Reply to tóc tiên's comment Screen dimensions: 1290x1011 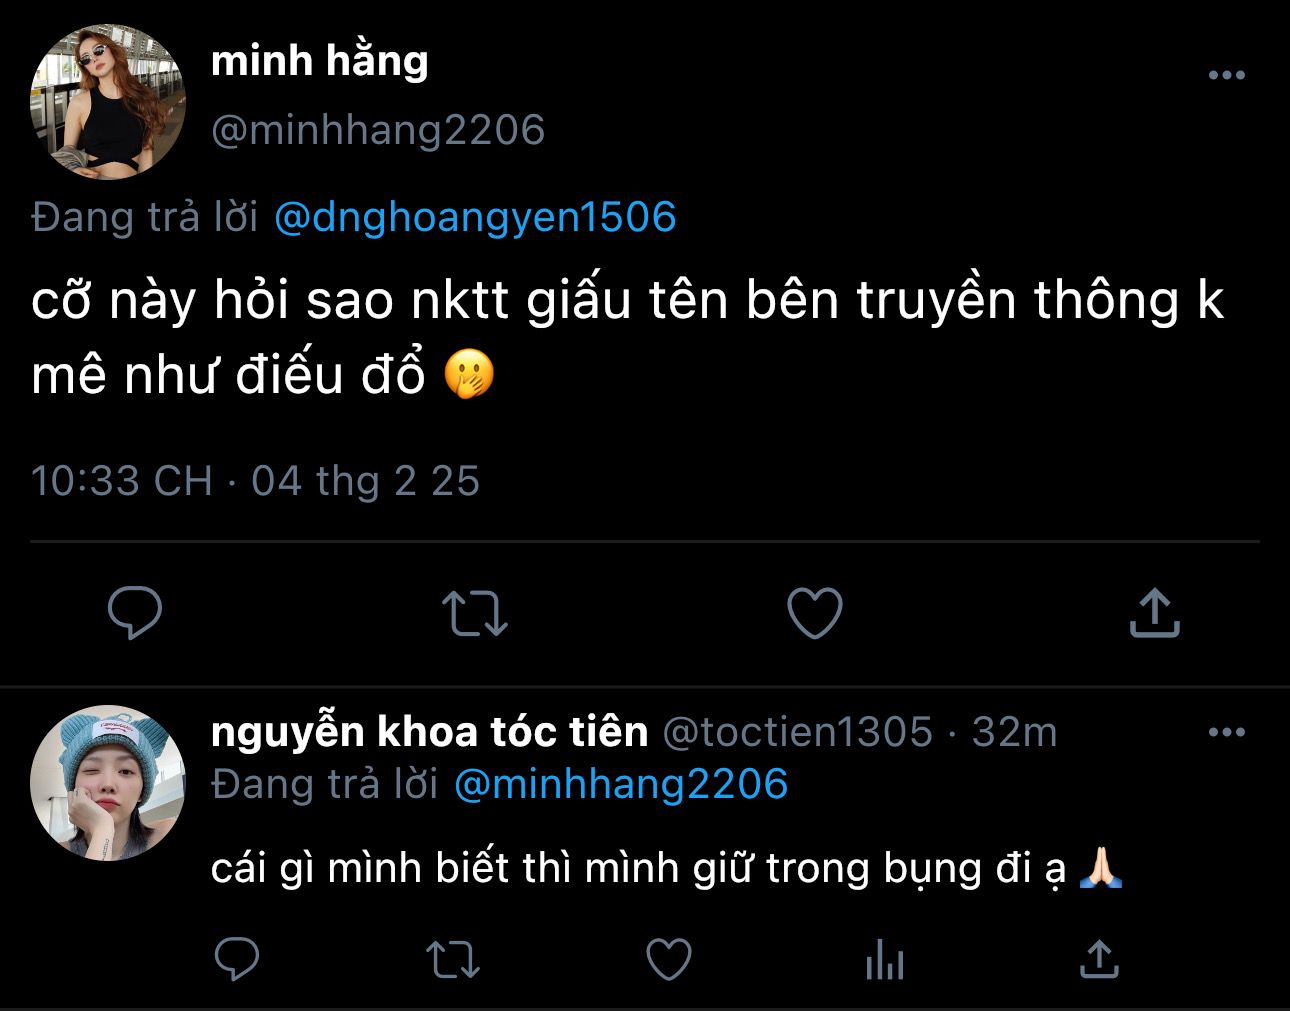(x=237, y=960)
